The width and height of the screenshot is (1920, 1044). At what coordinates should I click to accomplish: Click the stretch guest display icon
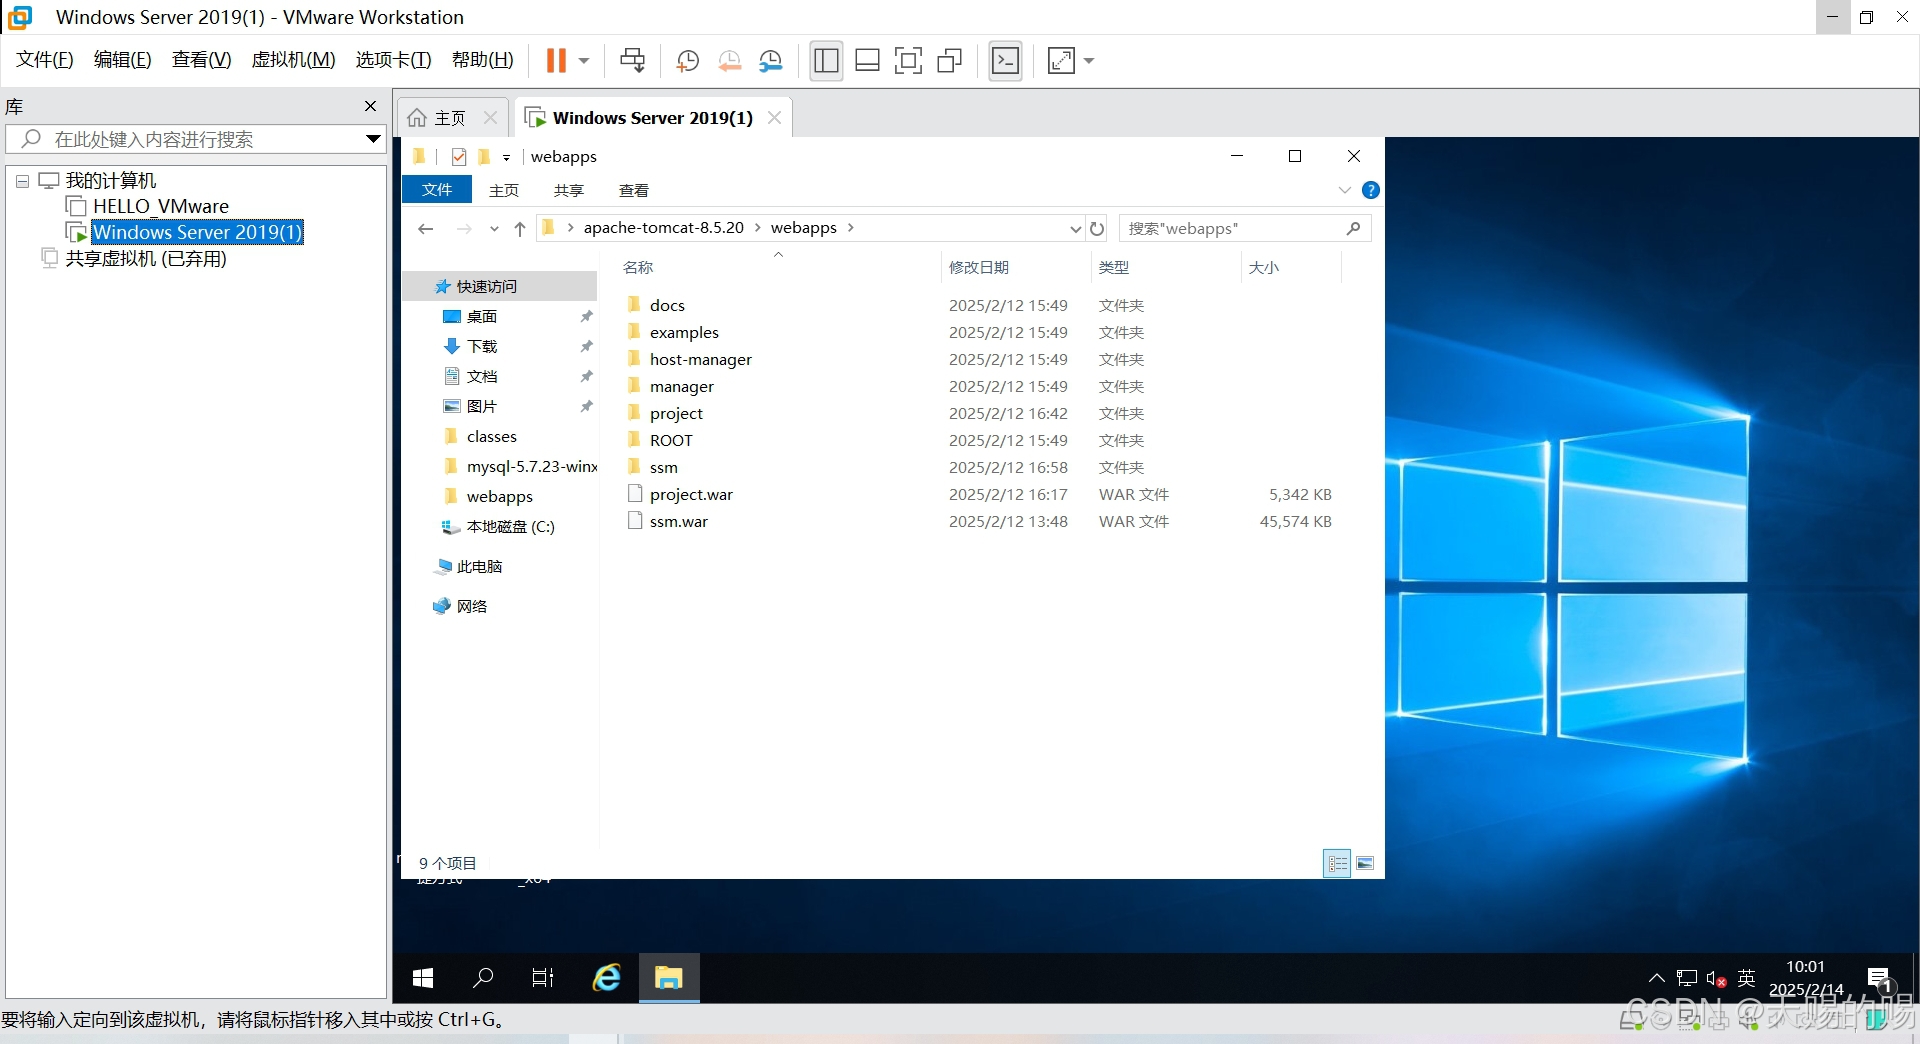click(1061, 60)
